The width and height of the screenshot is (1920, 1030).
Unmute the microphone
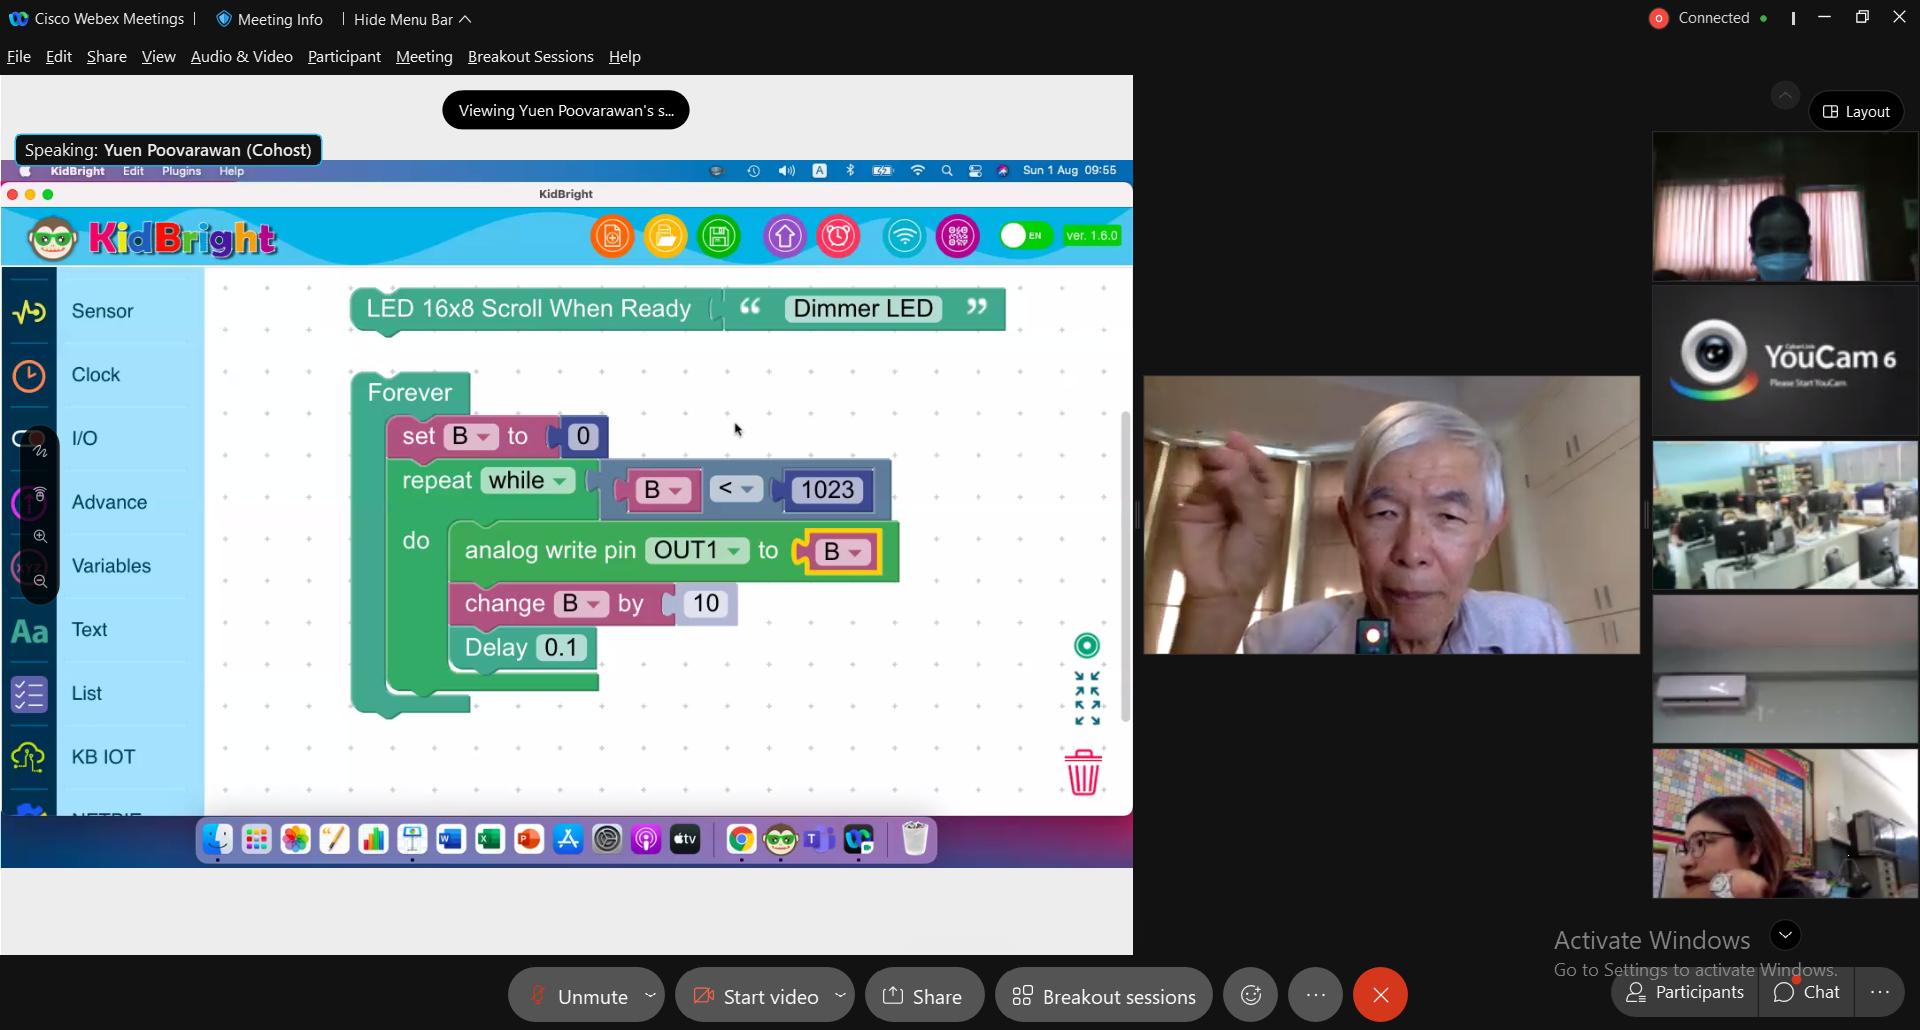point(578,996)
